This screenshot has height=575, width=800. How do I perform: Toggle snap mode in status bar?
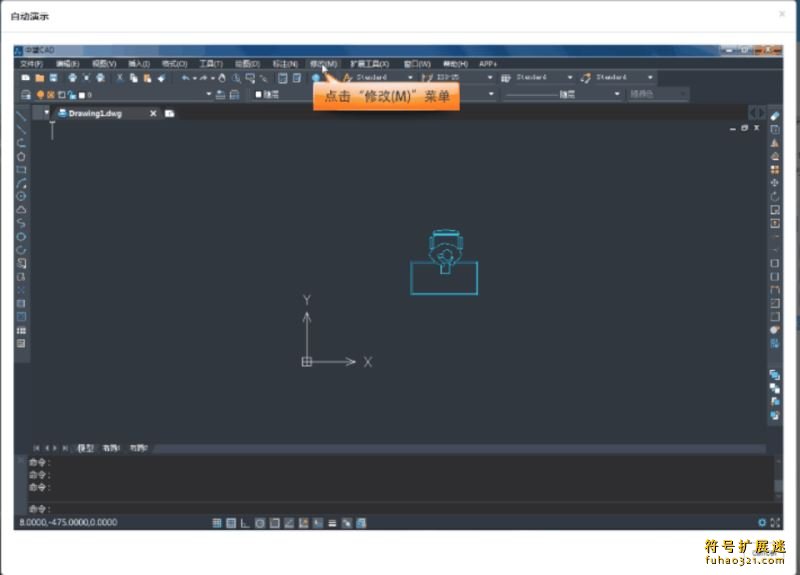(x=217, y=522)
